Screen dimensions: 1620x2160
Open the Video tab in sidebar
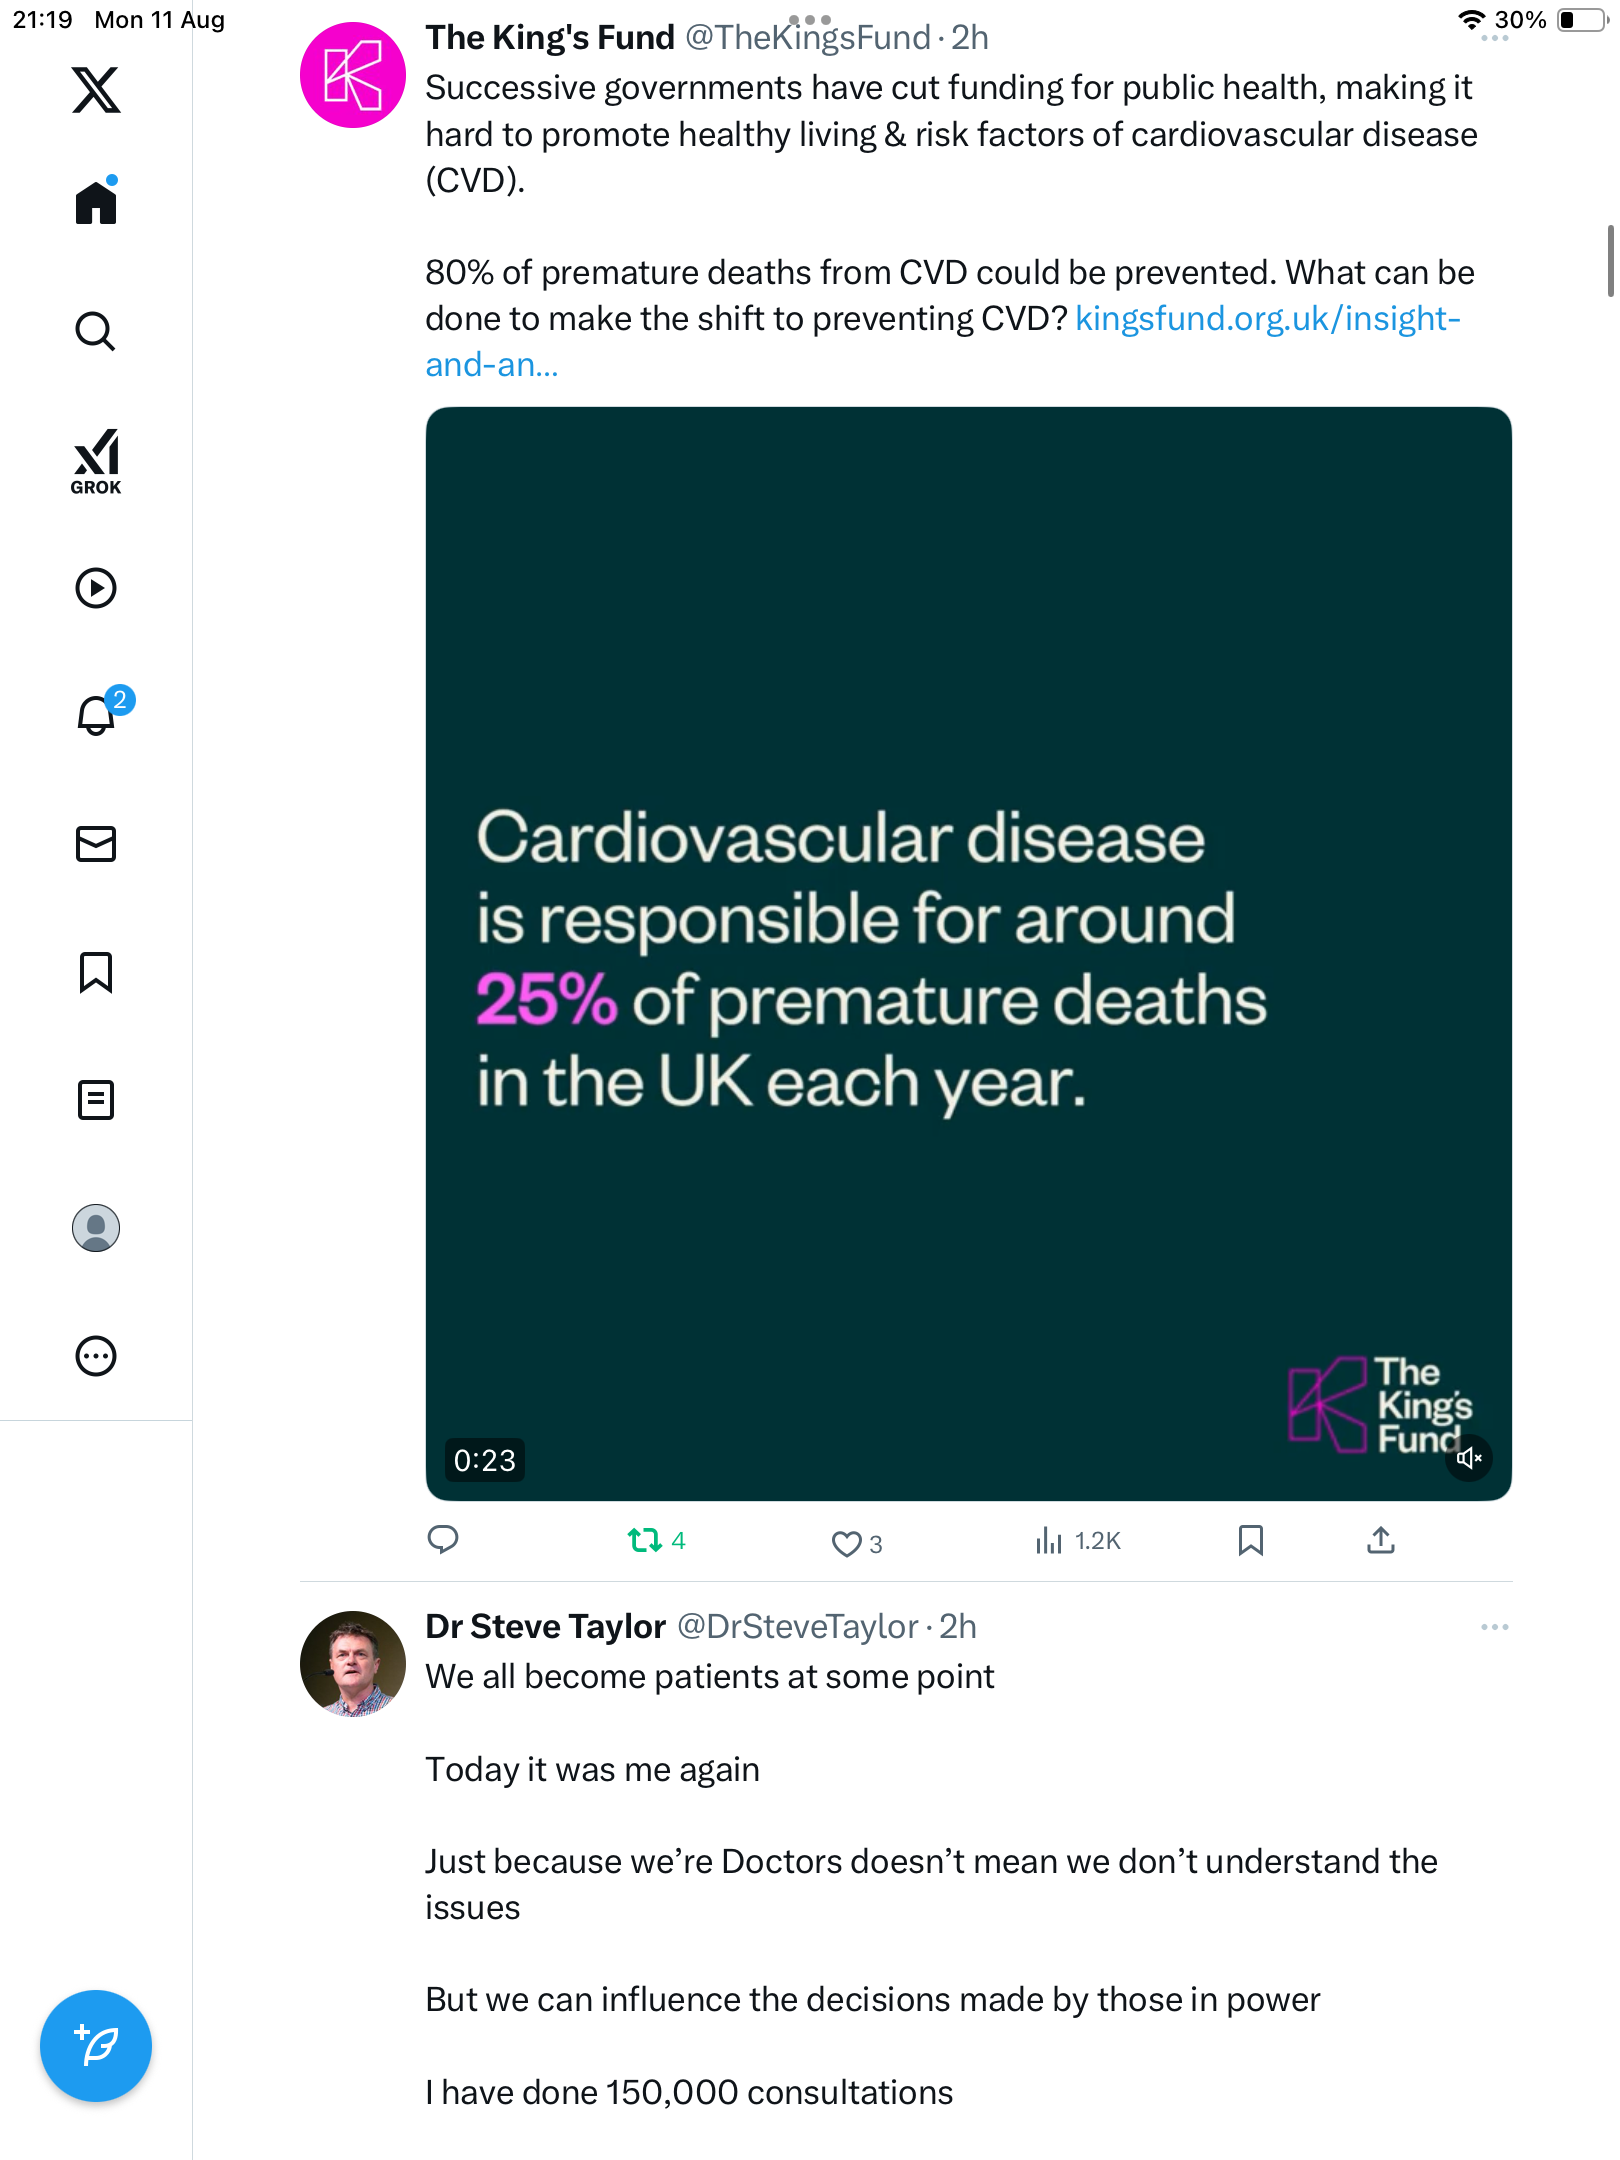[x=96, y=588]
